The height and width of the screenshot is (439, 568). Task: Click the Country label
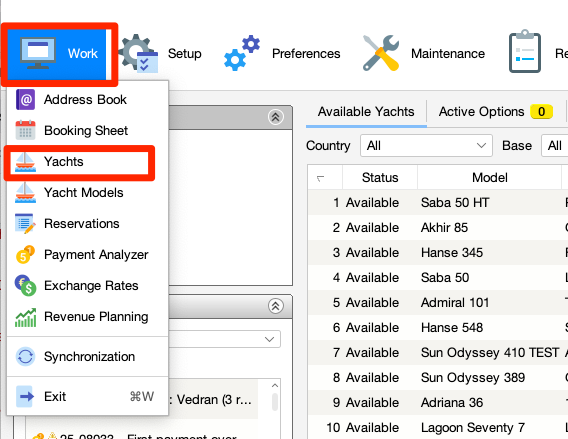pyautogui.click(x=328, y=146)
